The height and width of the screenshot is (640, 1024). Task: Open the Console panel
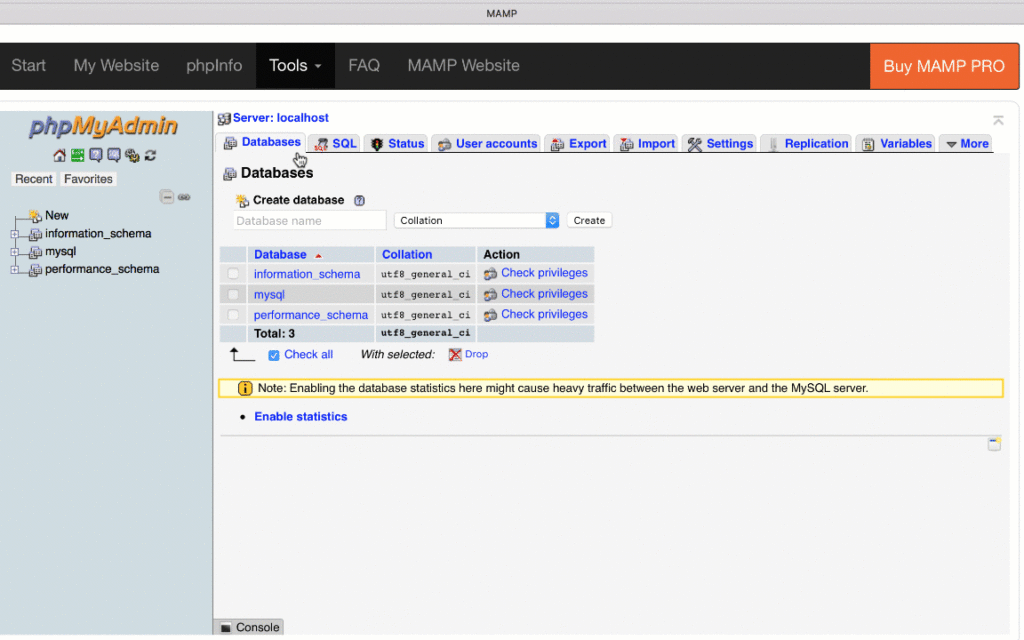pos(249,628)
